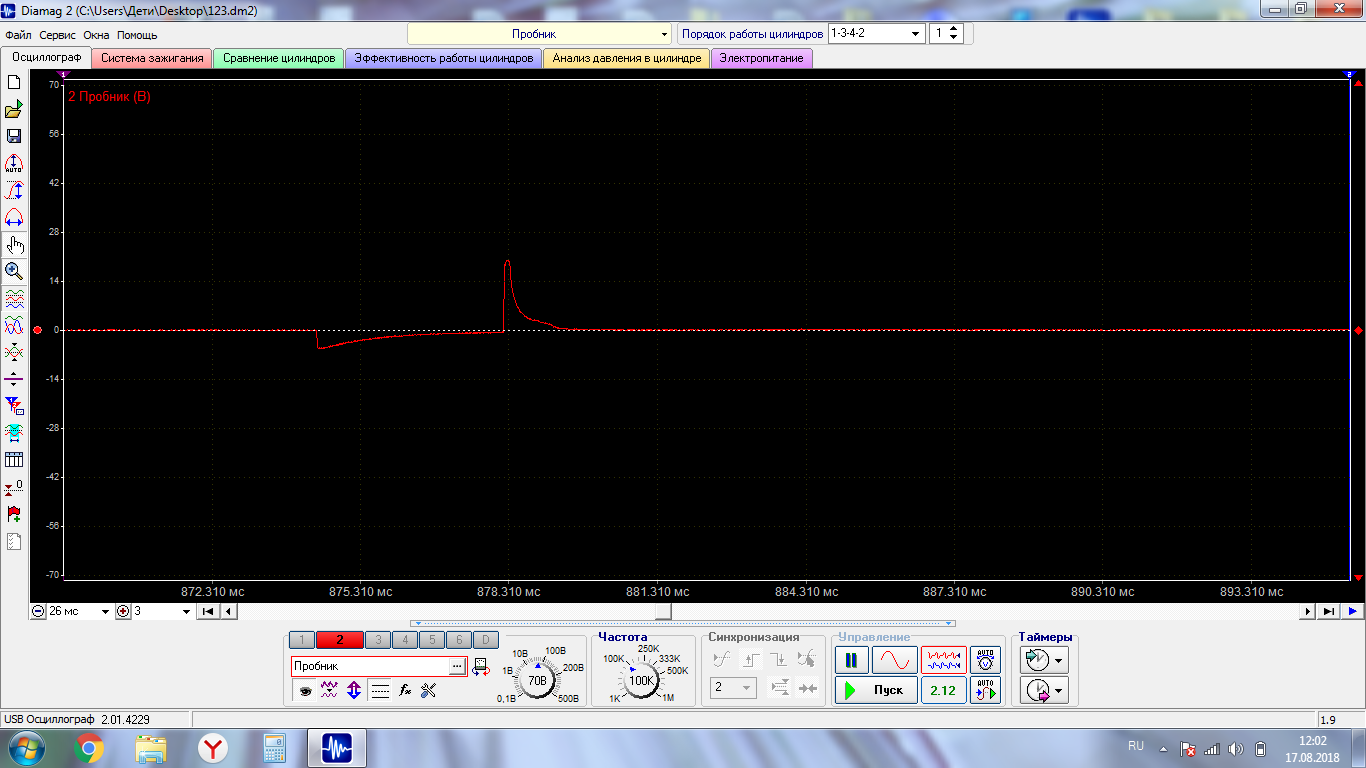
Task: Switch to Электропитание tab
Action: point(762,58)
